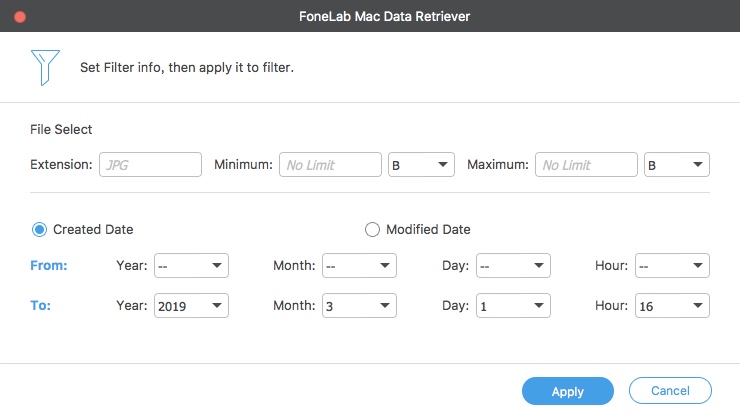Open the Maximum size unit dropdown

[x=677, y=165]
